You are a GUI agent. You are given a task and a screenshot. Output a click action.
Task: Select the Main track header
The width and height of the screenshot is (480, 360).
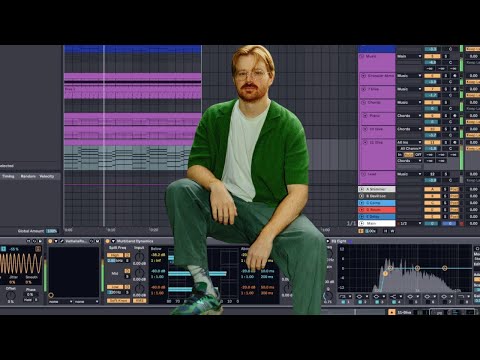(x=377, y=223)
